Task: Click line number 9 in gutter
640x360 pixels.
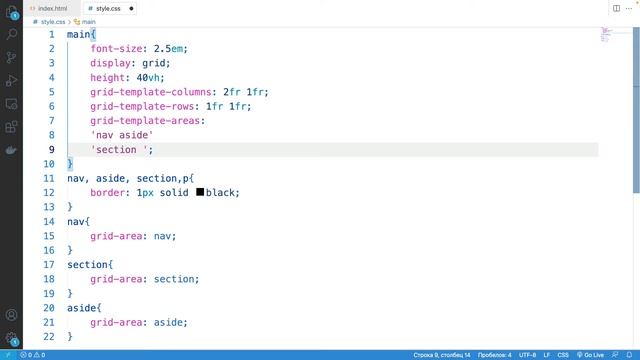Action: [51, 149]
